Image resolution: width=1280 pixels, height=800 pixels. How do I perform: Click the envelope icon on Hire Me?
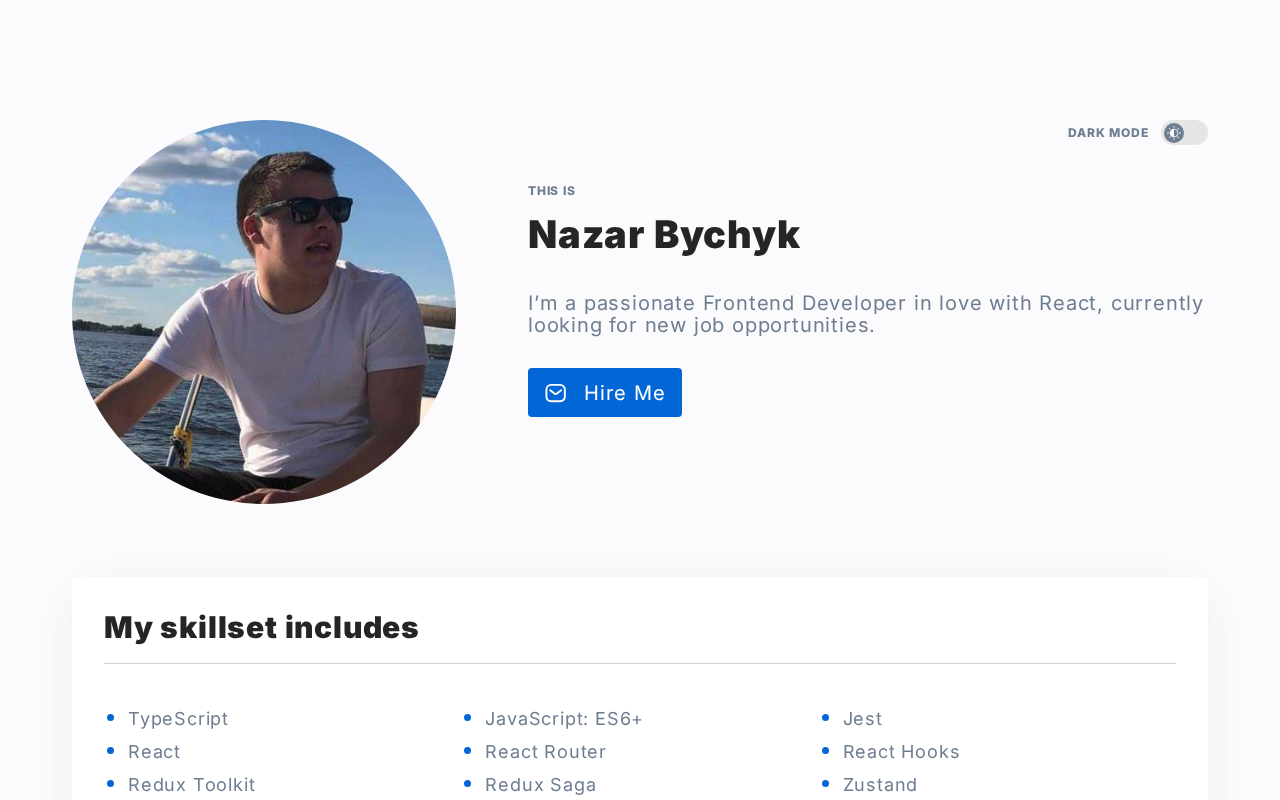[x=556, y=393]
